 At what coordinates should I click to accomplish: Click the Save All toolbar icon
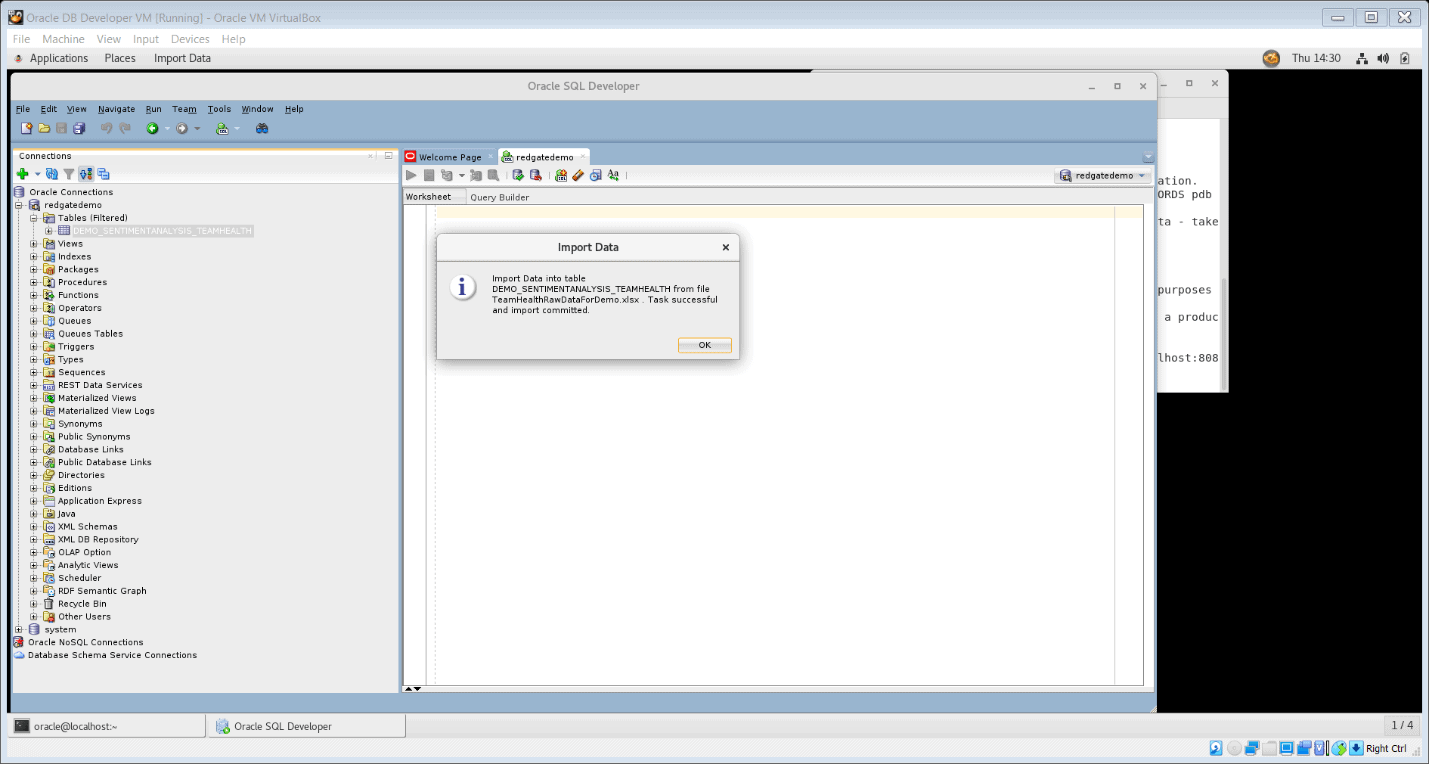pyautogui.click(x=79, y=128)
